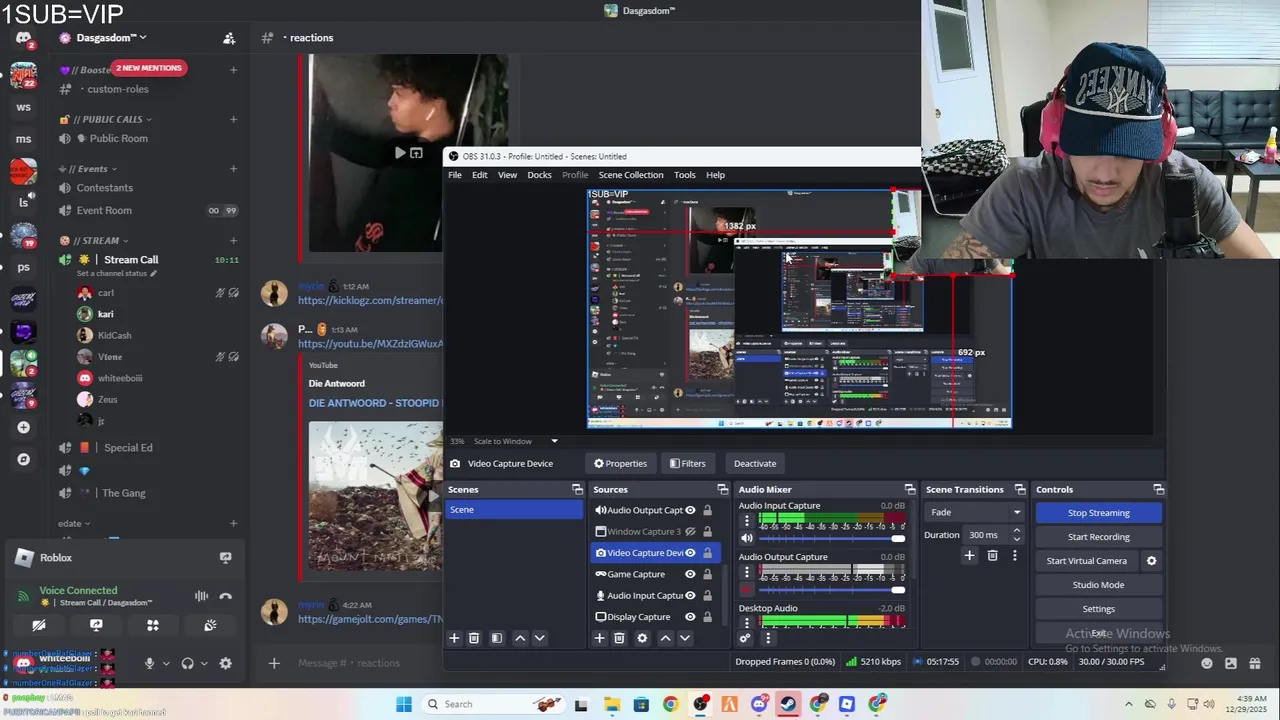
Task: Open OBS View menu
Action: [x=507, y=175]
